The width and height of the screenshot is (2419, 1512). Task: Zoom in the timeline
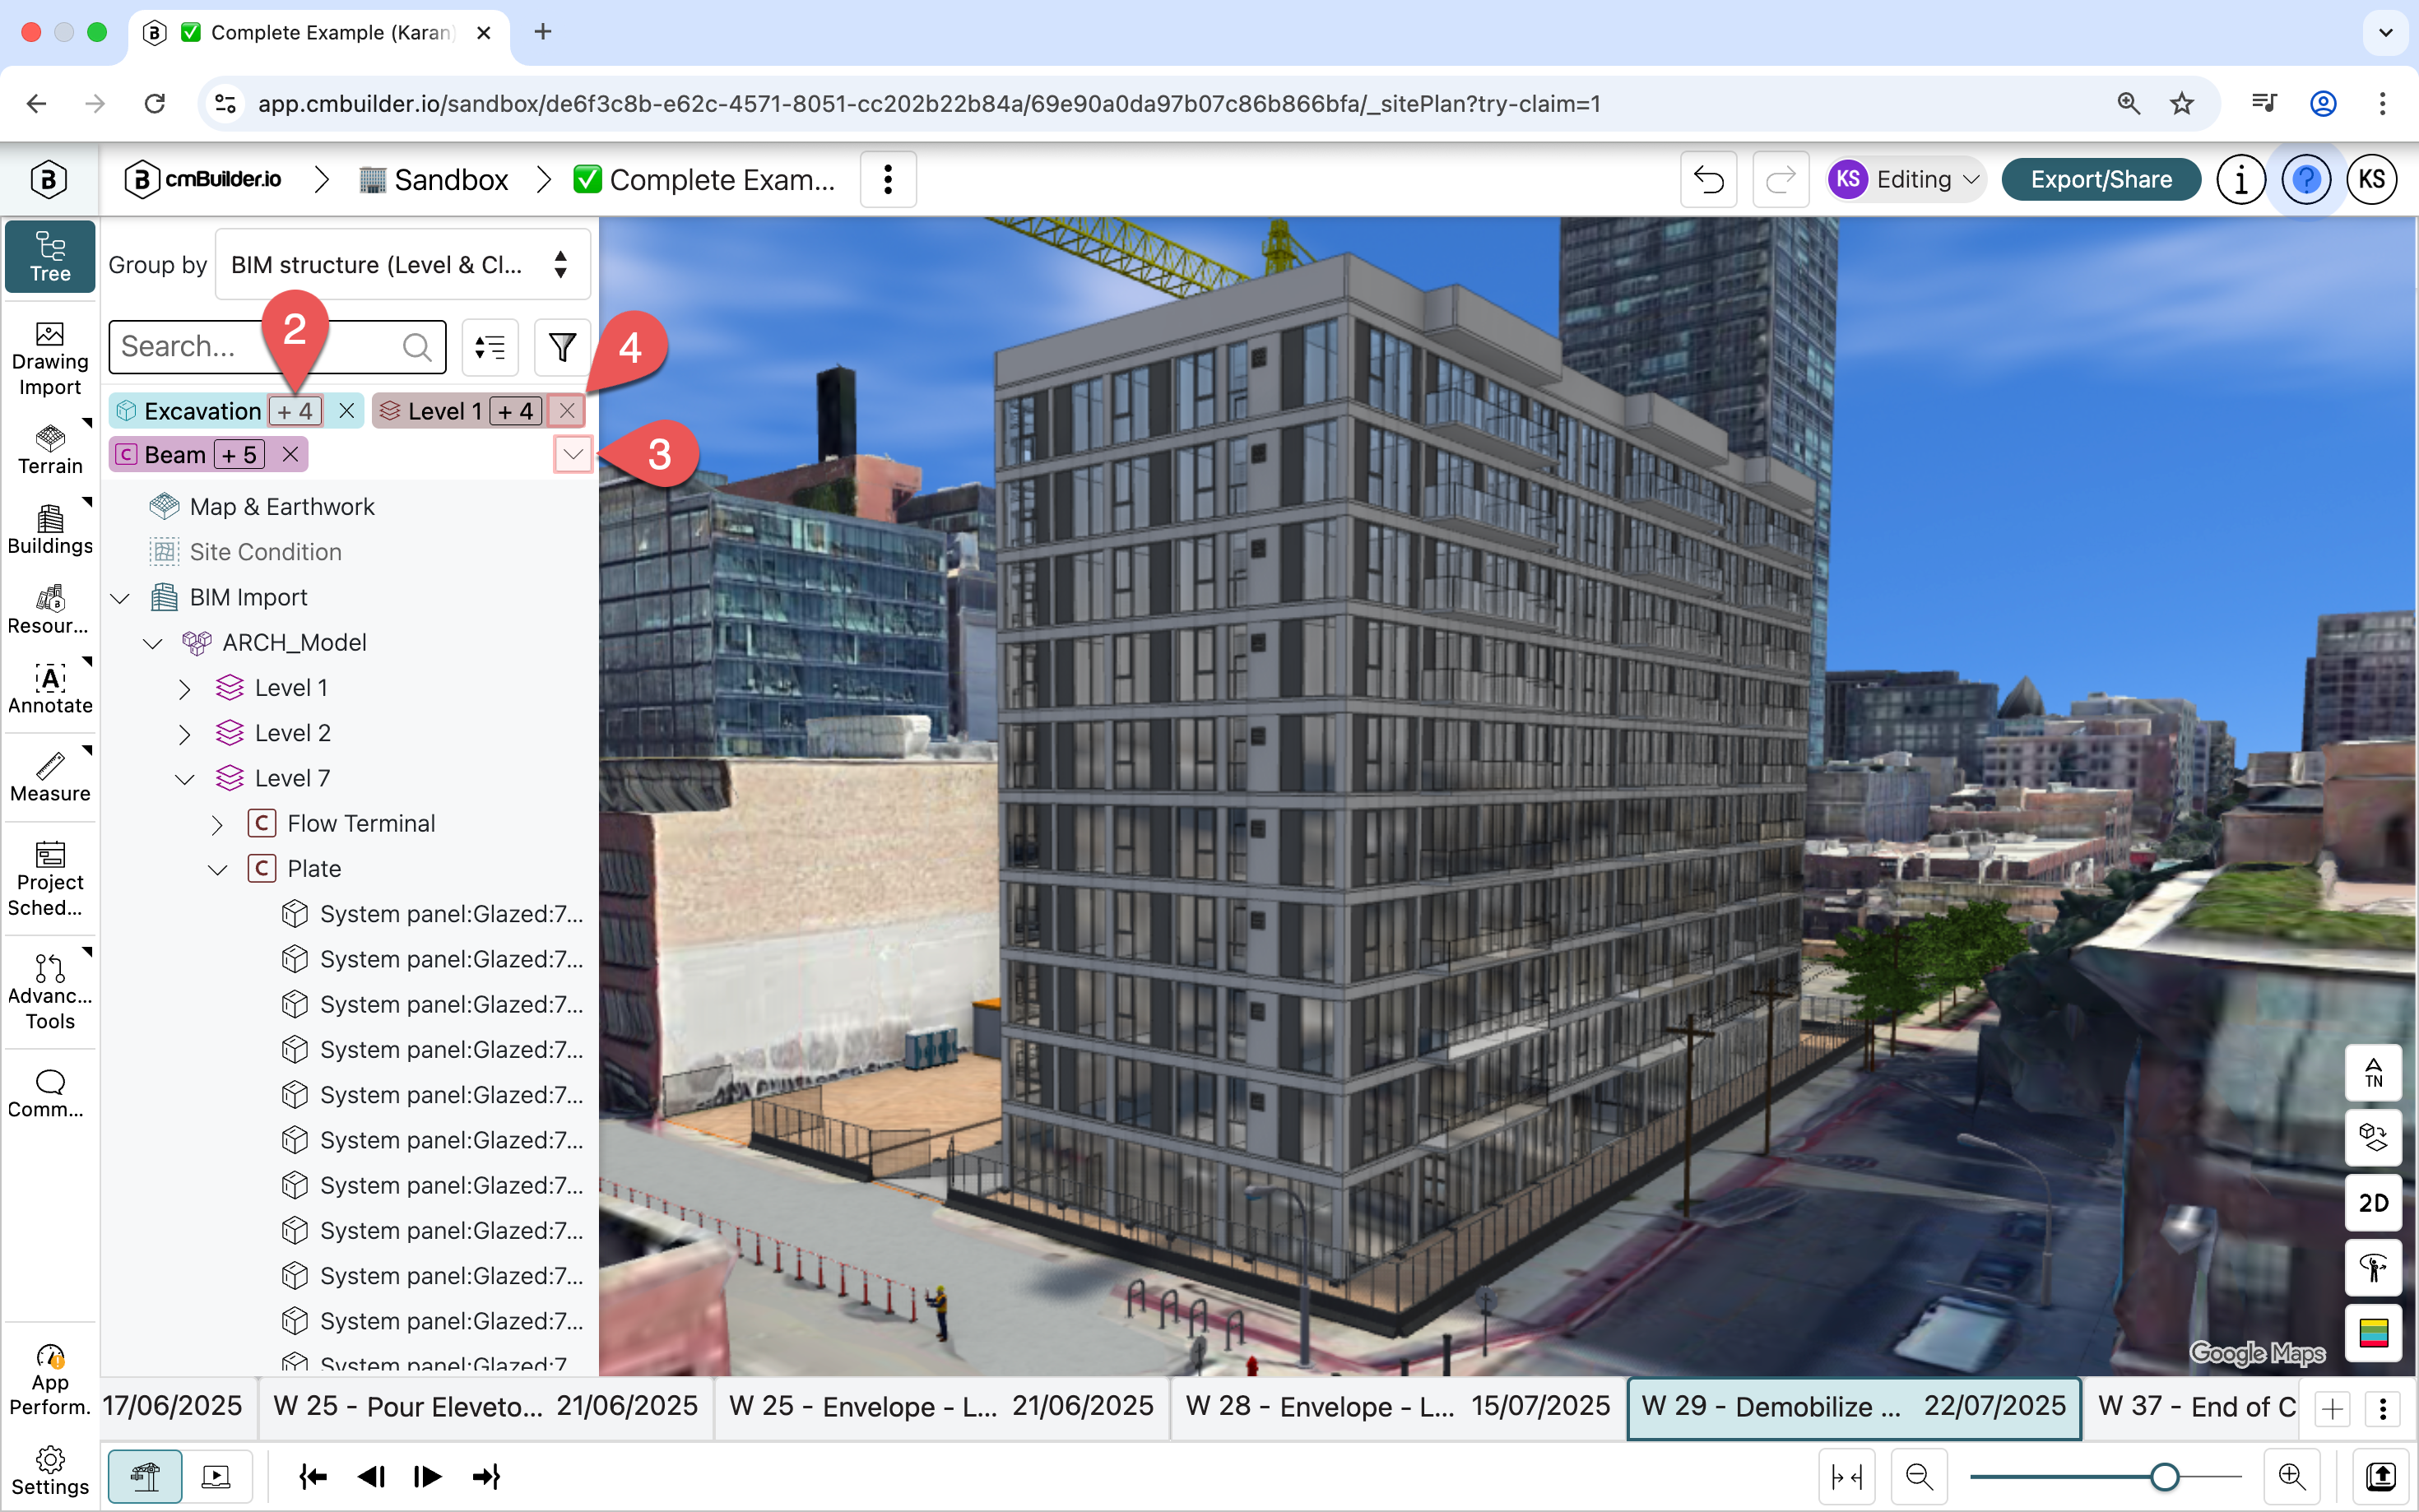click(2291, 1476)
